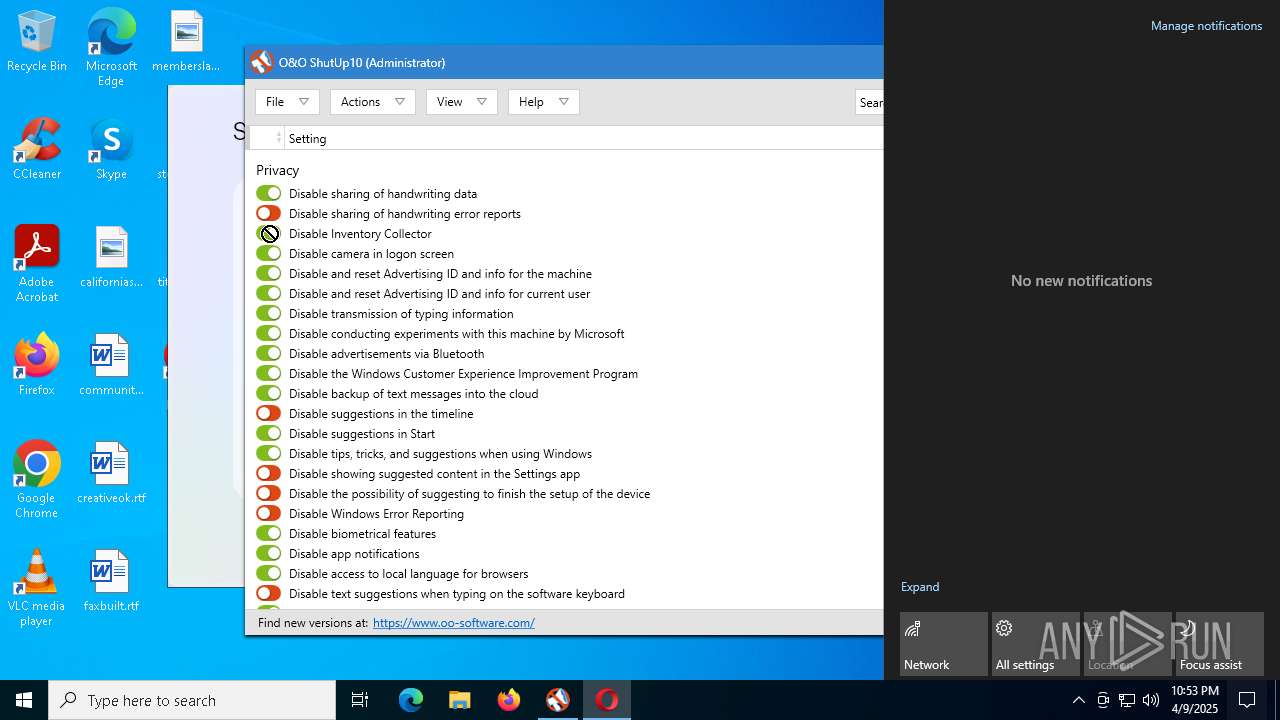Open the Help dropdown menu

click(x=543, y=102)
